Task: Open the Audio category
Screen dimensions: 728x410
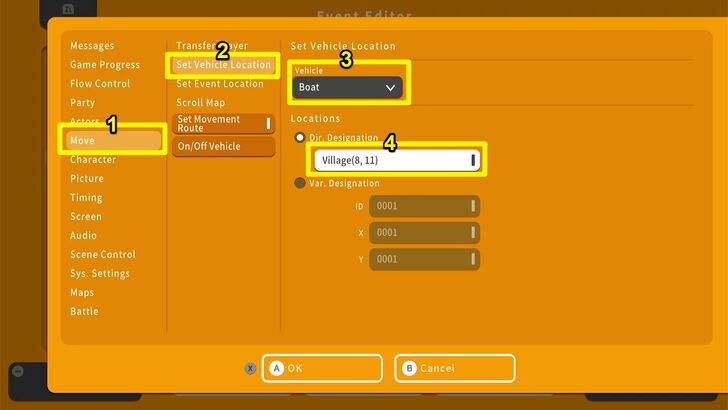Action: [x=83, y=235]
